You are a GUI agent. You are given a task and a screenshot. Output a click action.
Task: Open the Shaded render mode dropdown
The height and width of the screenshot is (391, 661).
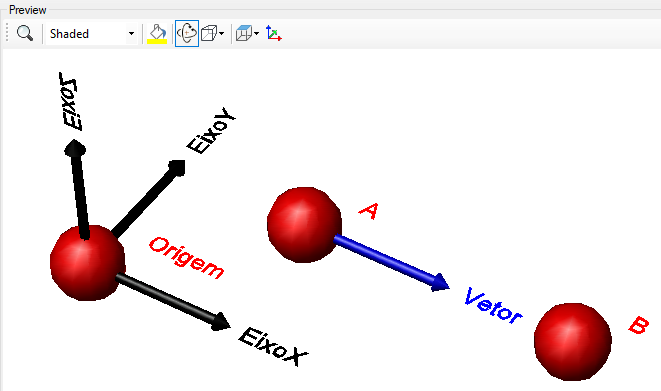point(91,34)
